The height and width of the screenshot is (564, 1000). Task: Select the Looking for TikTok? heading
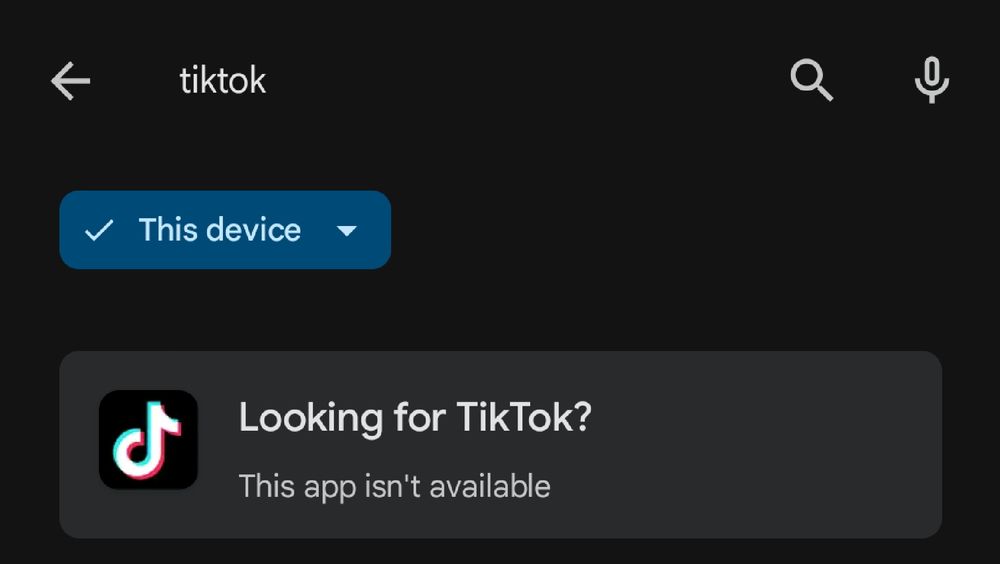pyautogui.click(x=415, y=416)
